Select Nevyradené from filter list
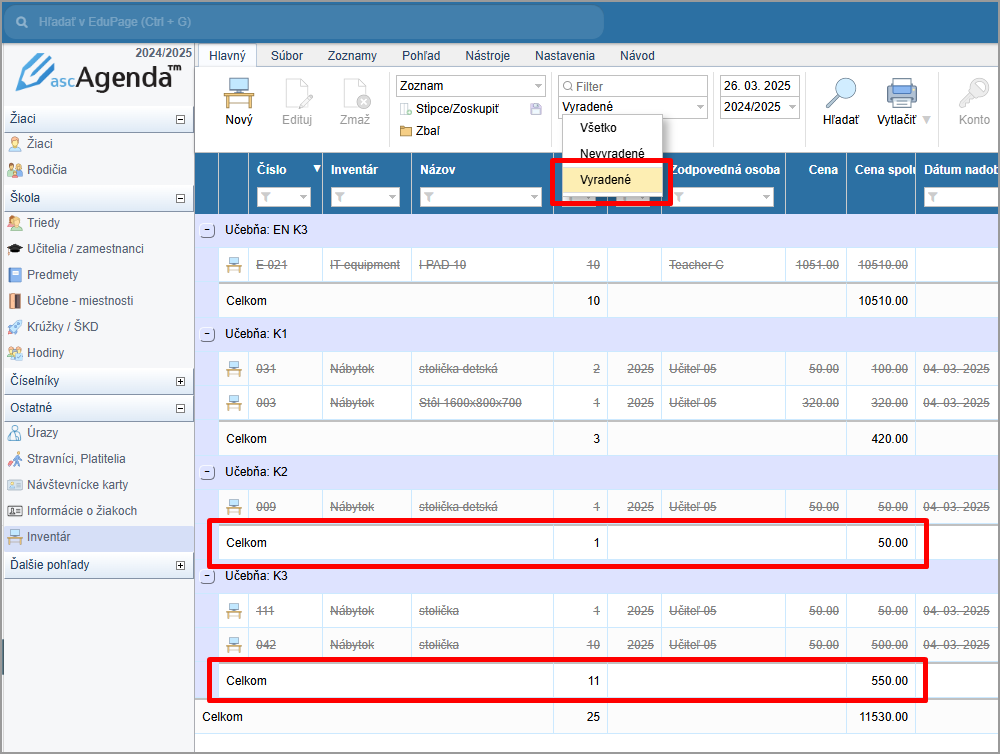Image resolution: width=1000 pixels, height=754 pixels. (612, 154)
